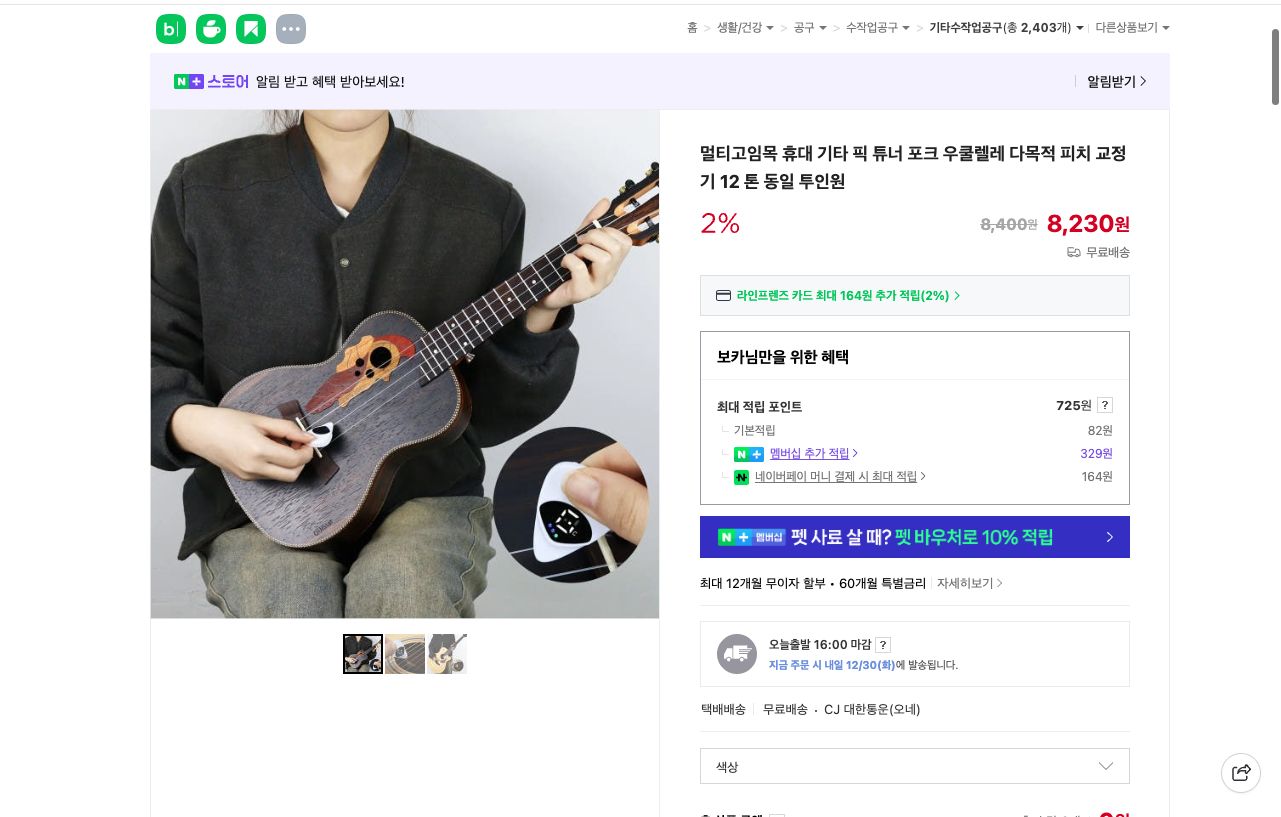Click the green bookmark icon
Viewport: 1281px width, 817px height.
click(251, 29)
